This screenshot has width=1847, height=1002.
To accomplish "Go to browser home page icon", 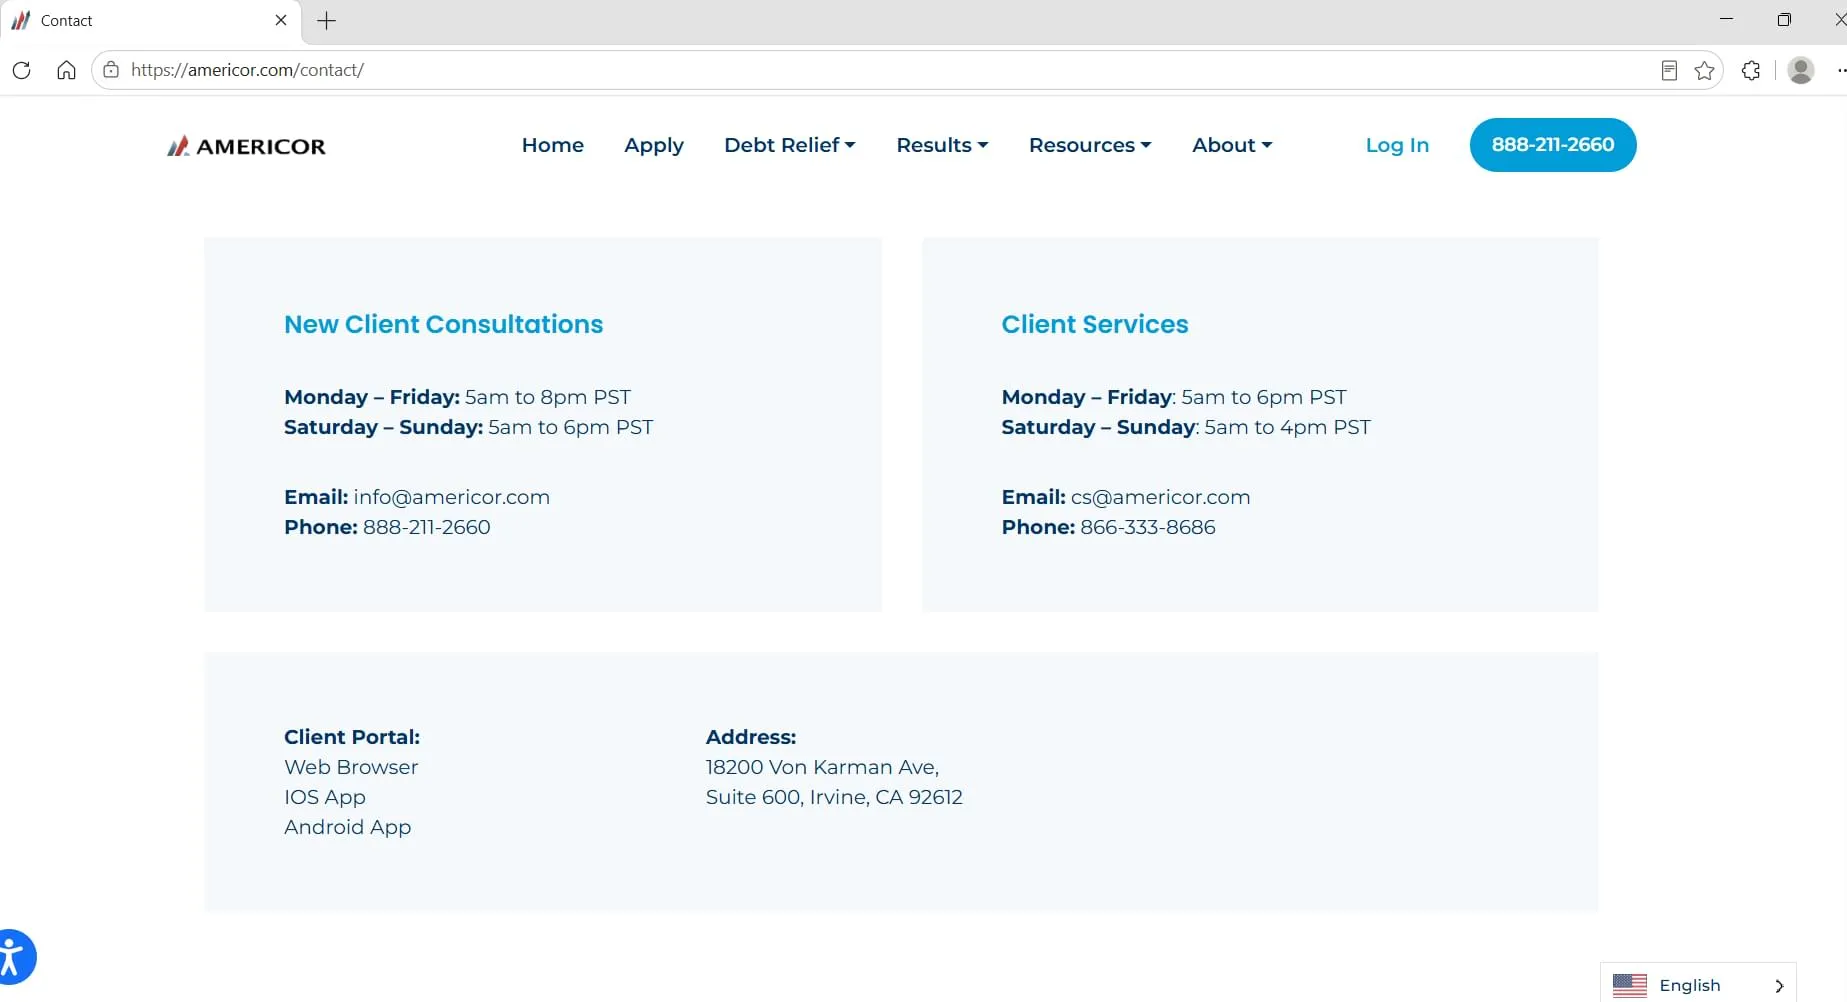I will point(66,70).
